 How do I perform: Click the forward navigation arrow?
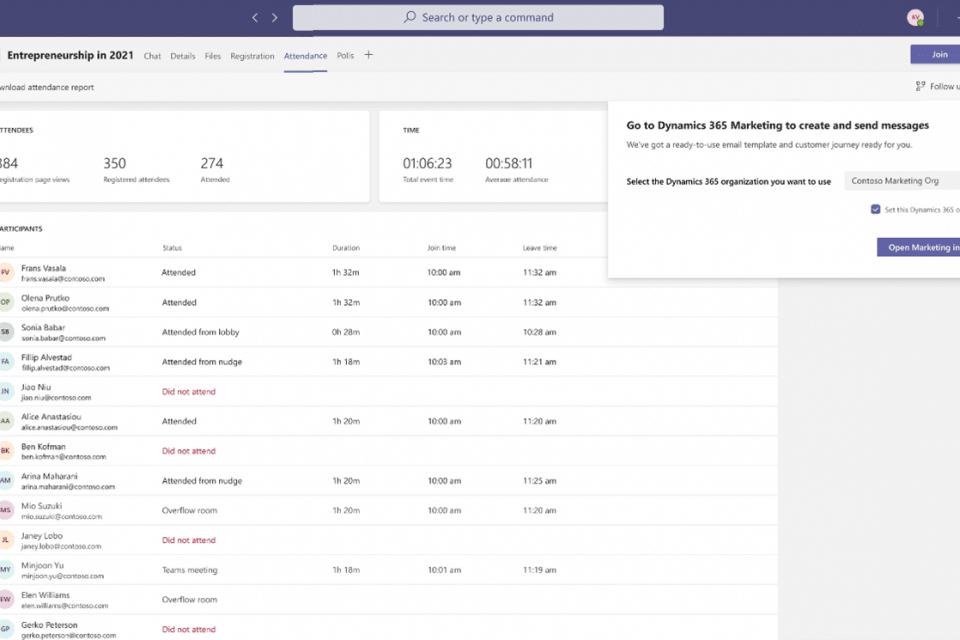point(275,17)
